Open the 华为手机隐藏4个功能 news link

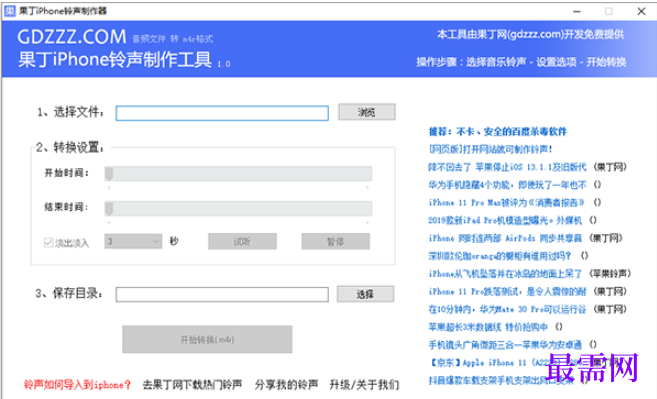[x=507, y=184]
